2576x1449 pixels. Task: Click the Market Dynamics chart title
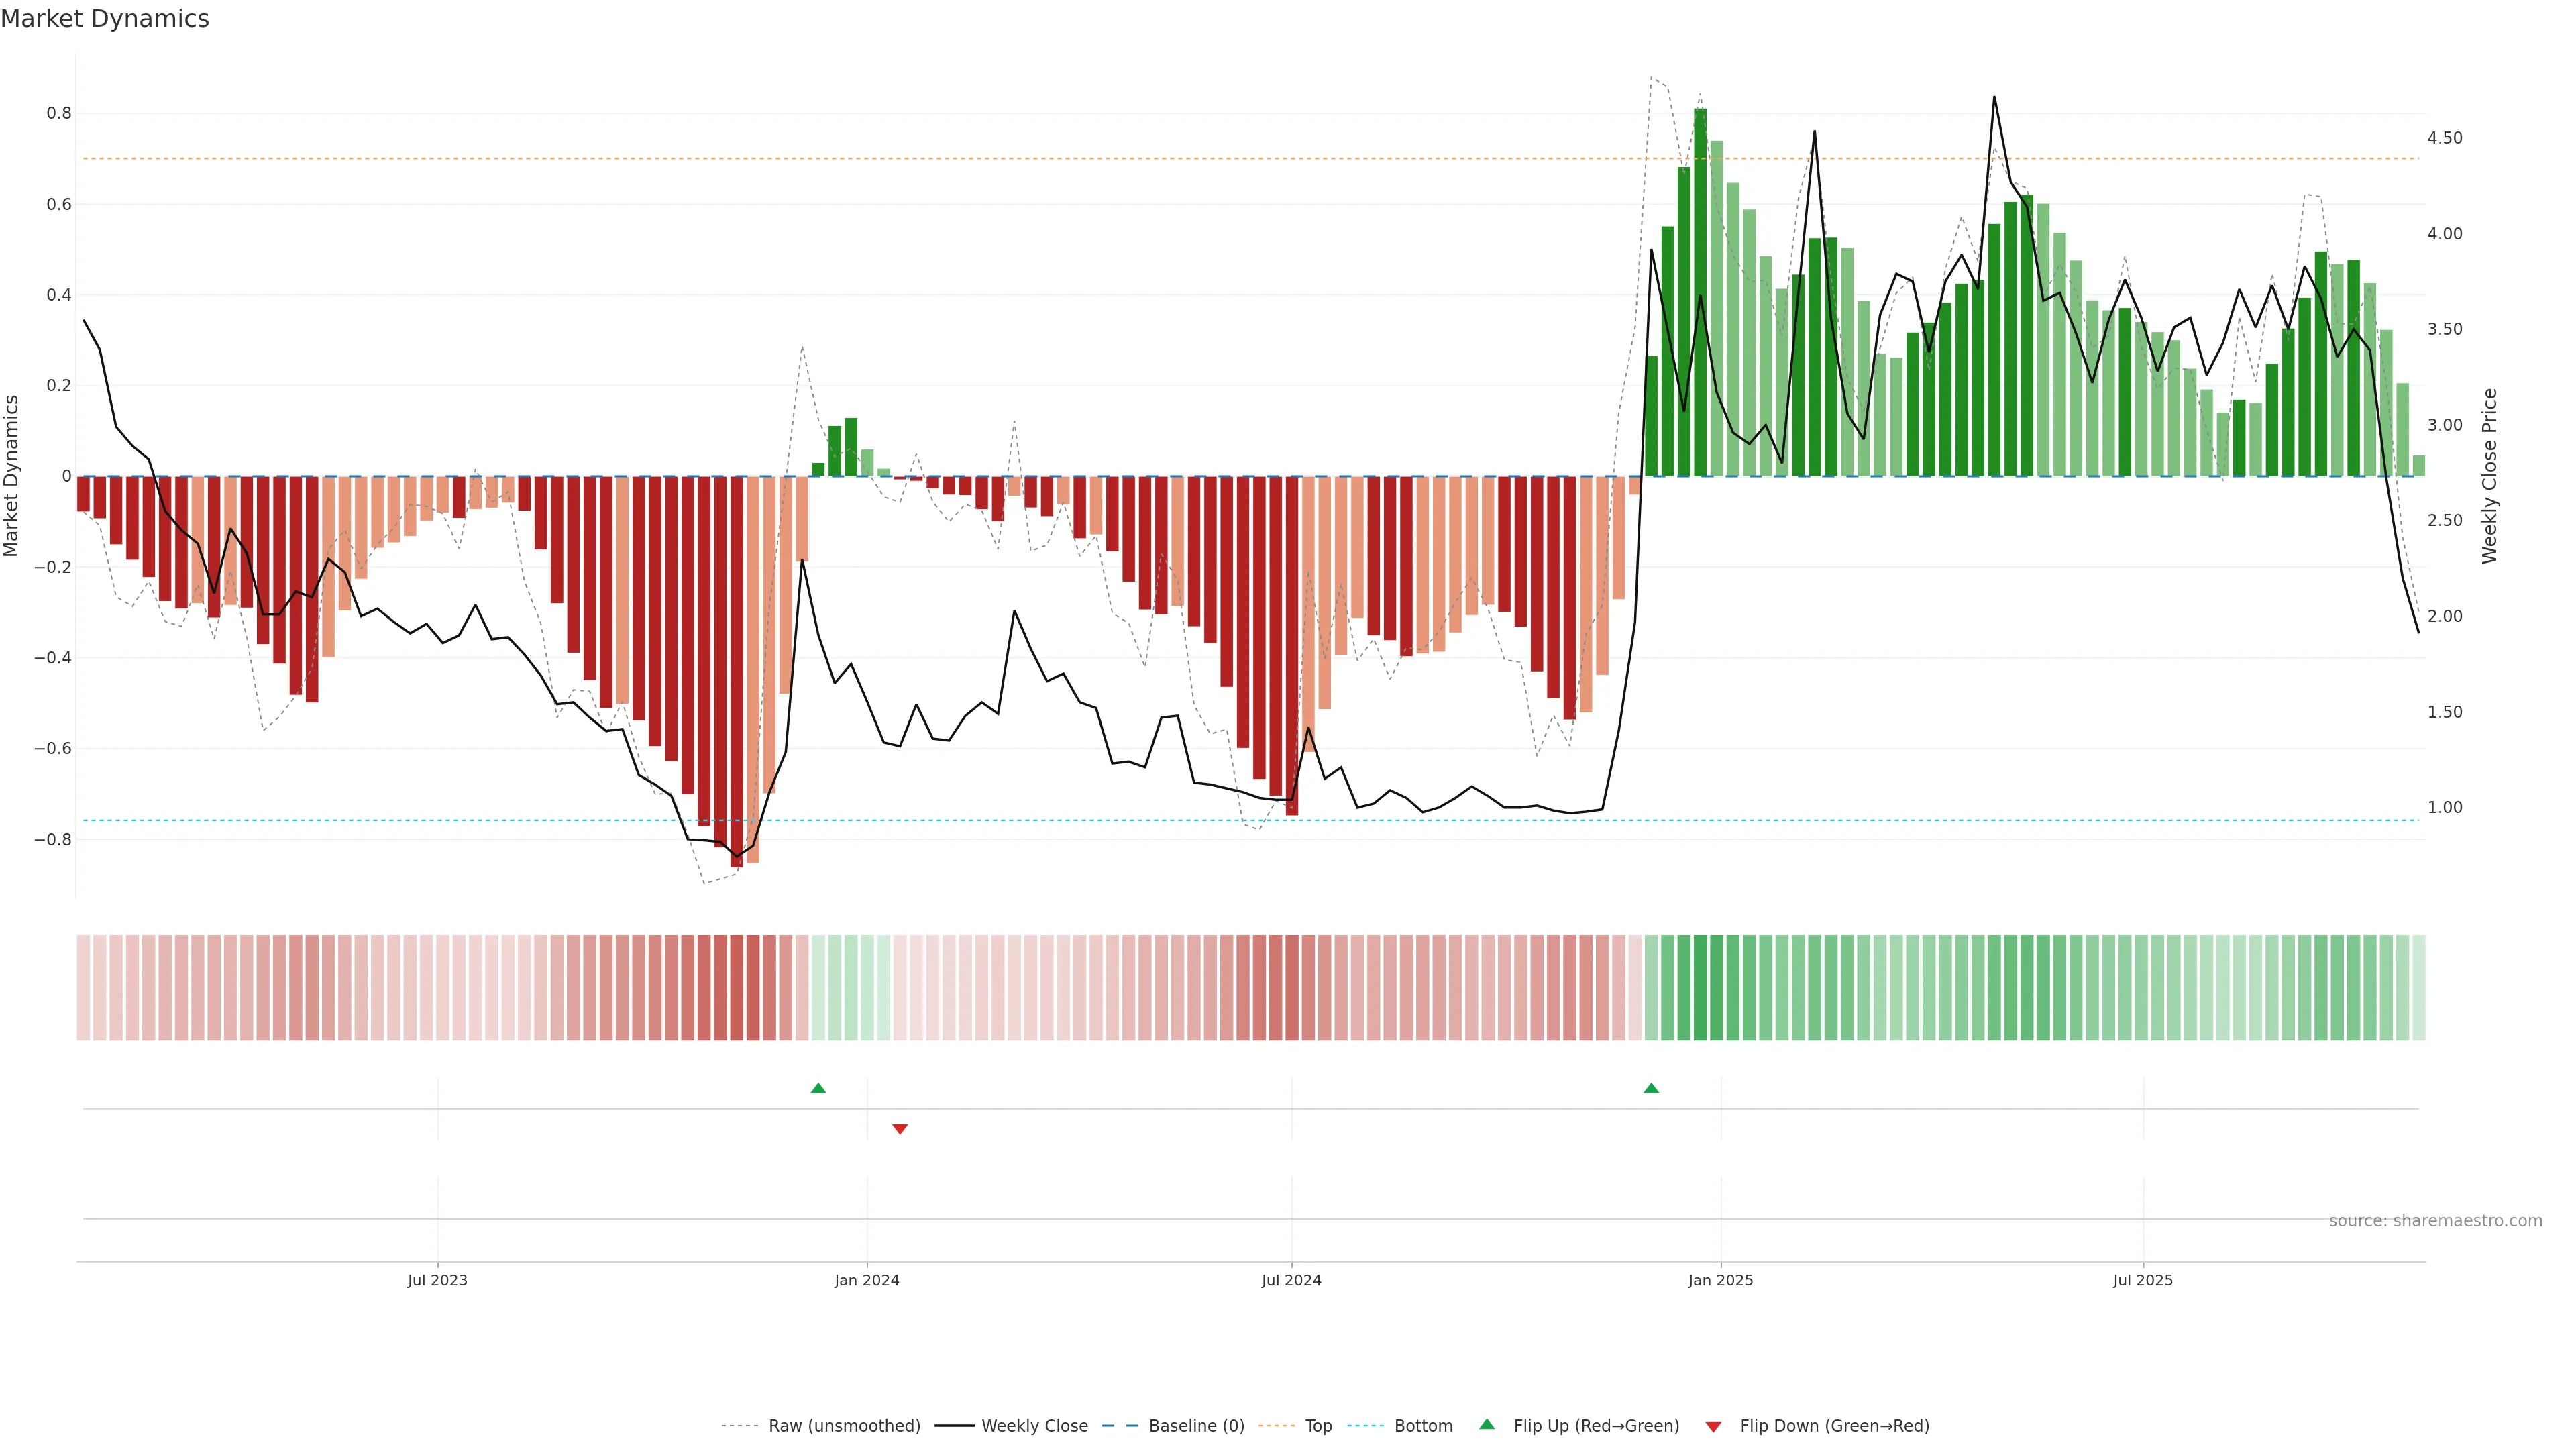[105, 19]
